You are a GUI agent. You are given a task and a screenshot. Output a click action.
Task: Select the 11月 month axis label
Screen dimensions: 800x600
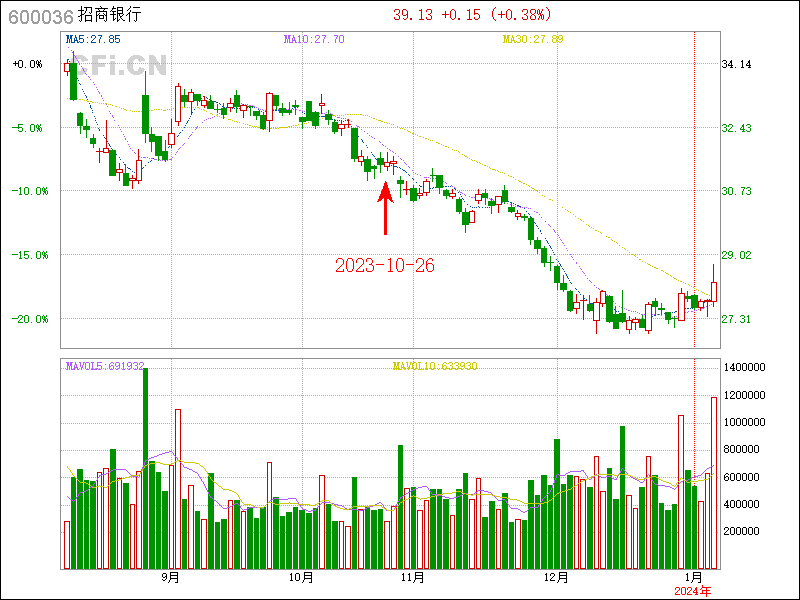pyautogui.click(x=412, y=577)
